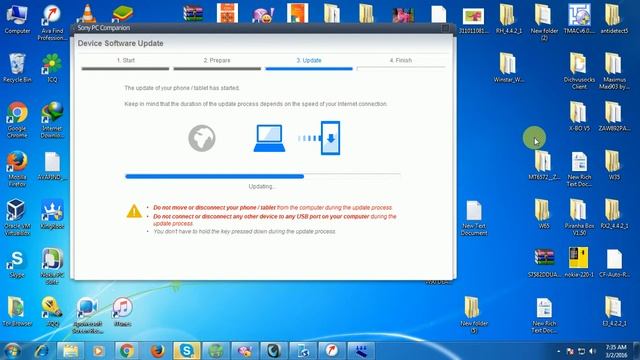
Task: Open the ZAW892PA folder
Action: 614,117
